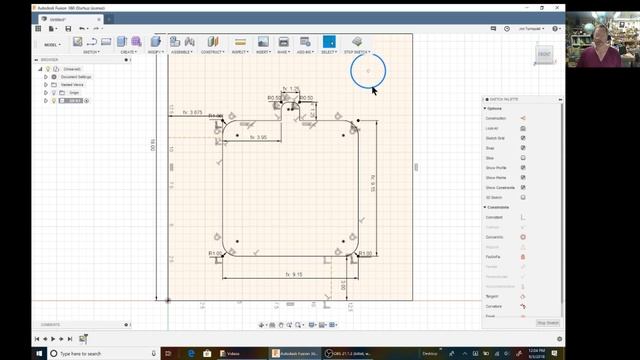Select the Construct plane icon
Screen dimensions: 640x360
click(x=213, y=41)
